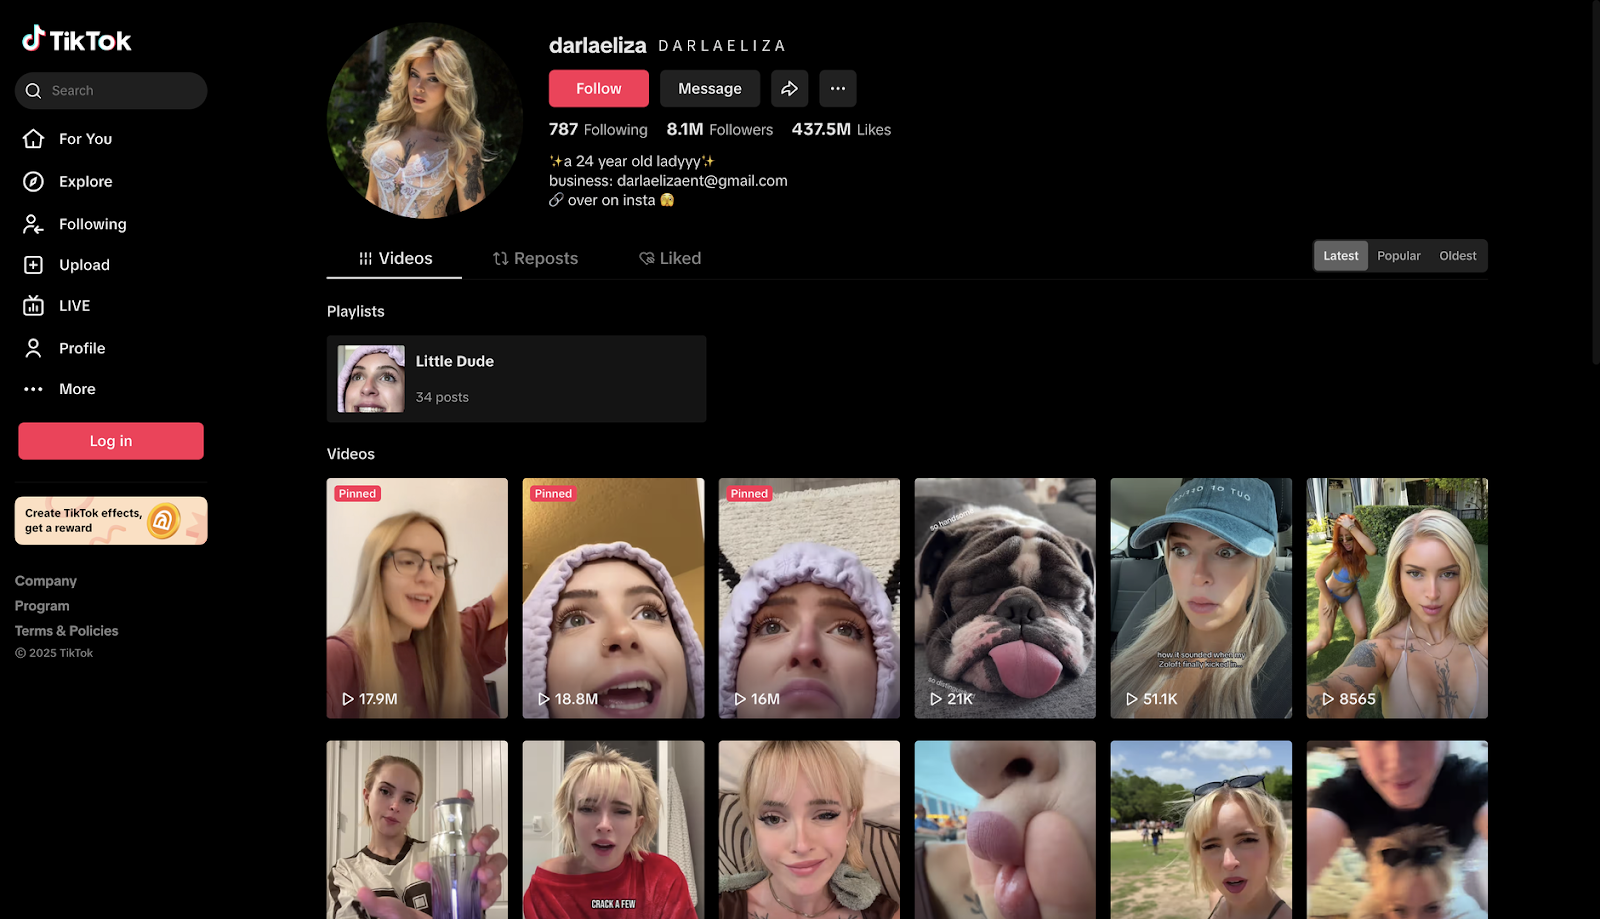
Task: Expand the Company footer section
Action: tap(46, 581)
